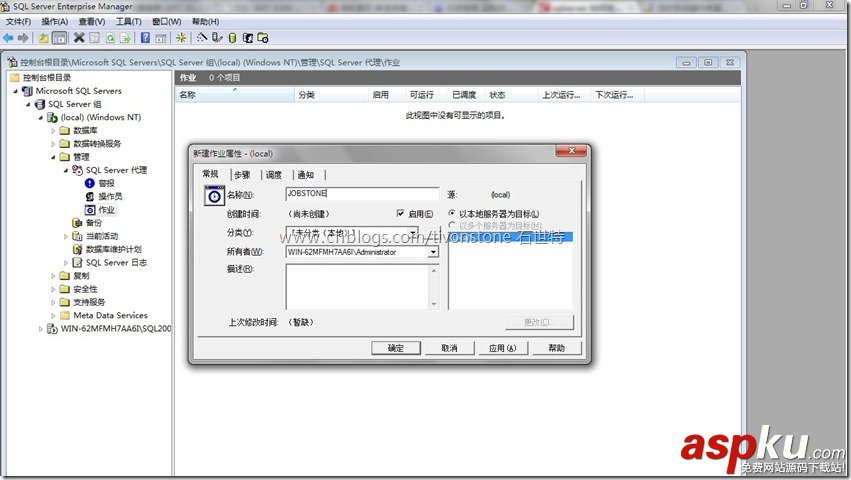
Task: Expand the 支持服务 folder node
Action: pos(53,302)
